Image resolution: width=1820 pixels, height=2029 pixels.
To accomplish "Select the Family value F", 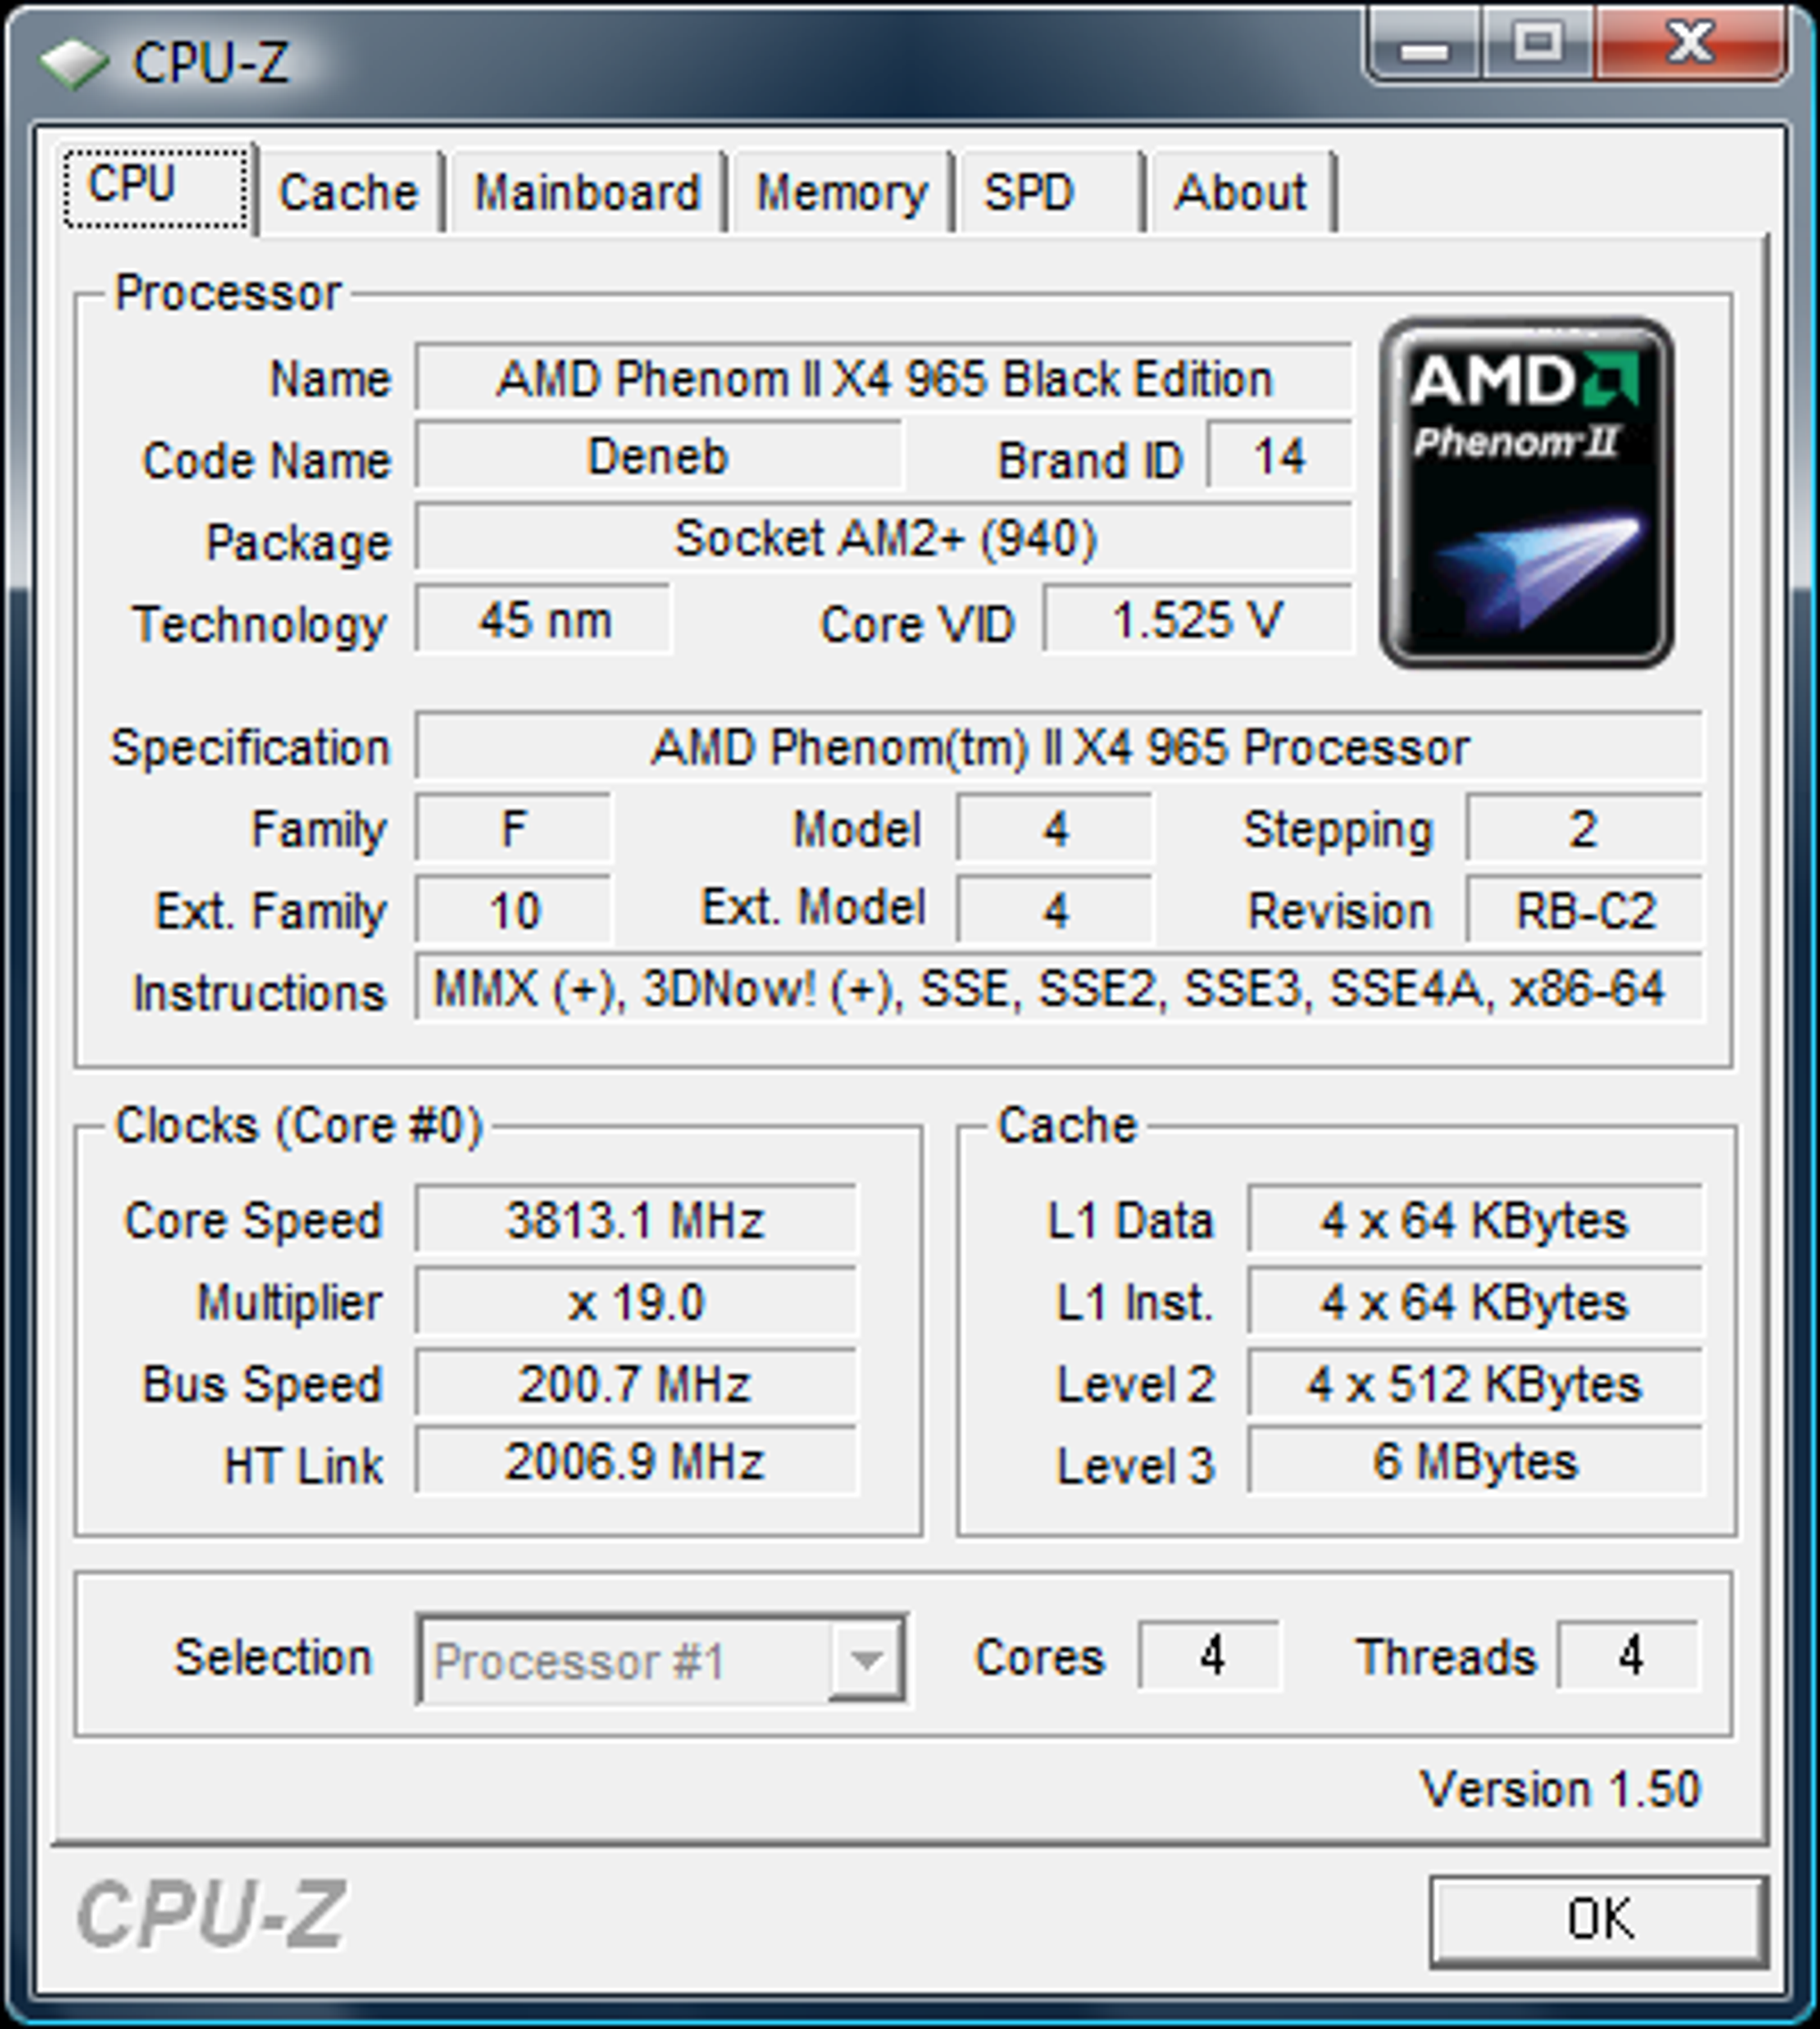I will 513,829.
